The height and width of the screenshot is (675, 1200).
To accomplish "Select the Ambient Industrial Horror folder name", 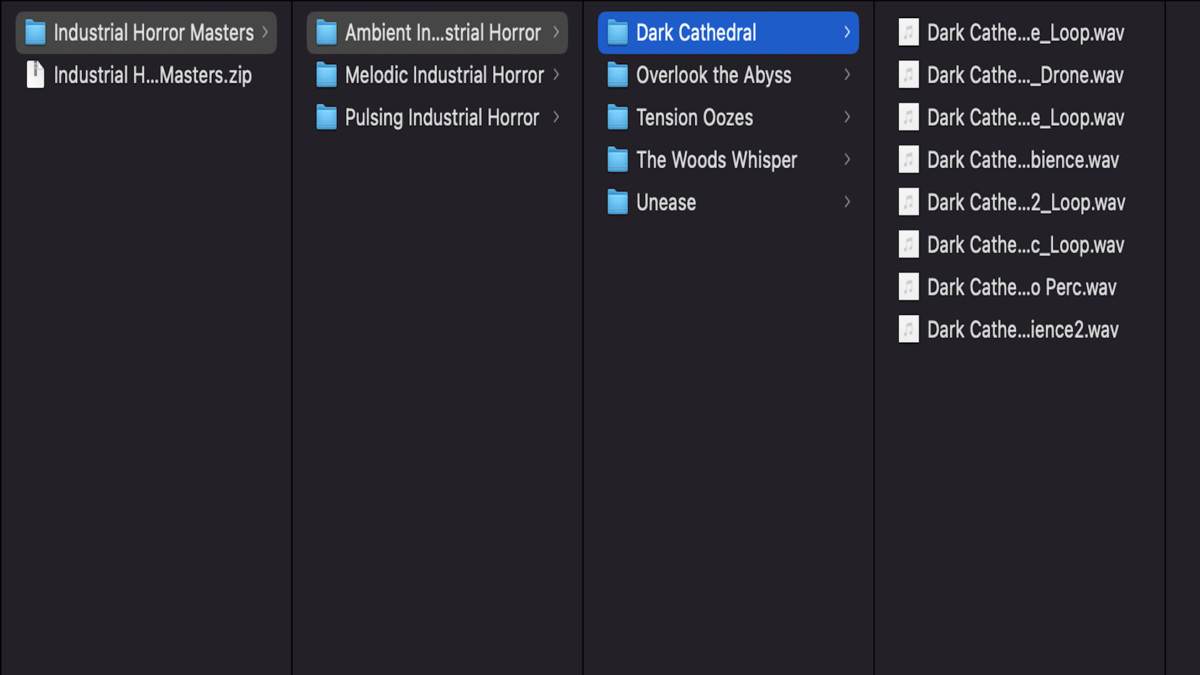I will [444, 33].
